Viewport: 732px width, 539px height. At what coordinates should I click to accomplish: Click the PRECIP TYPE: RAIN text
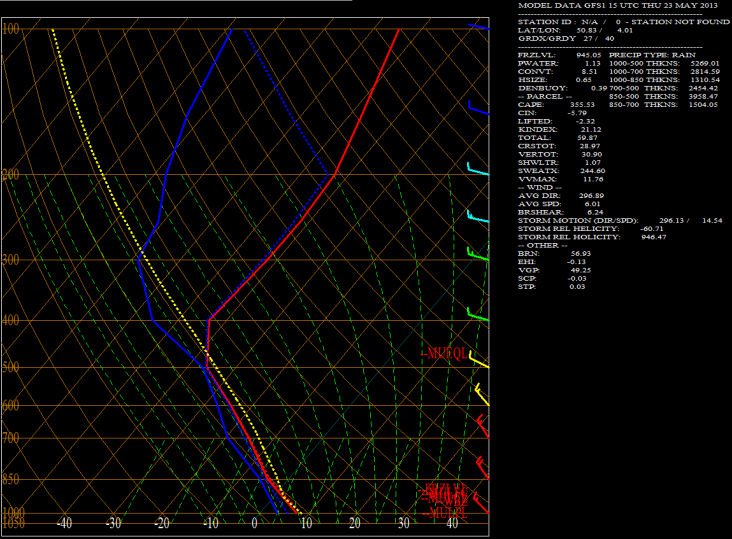pos(652,55)
